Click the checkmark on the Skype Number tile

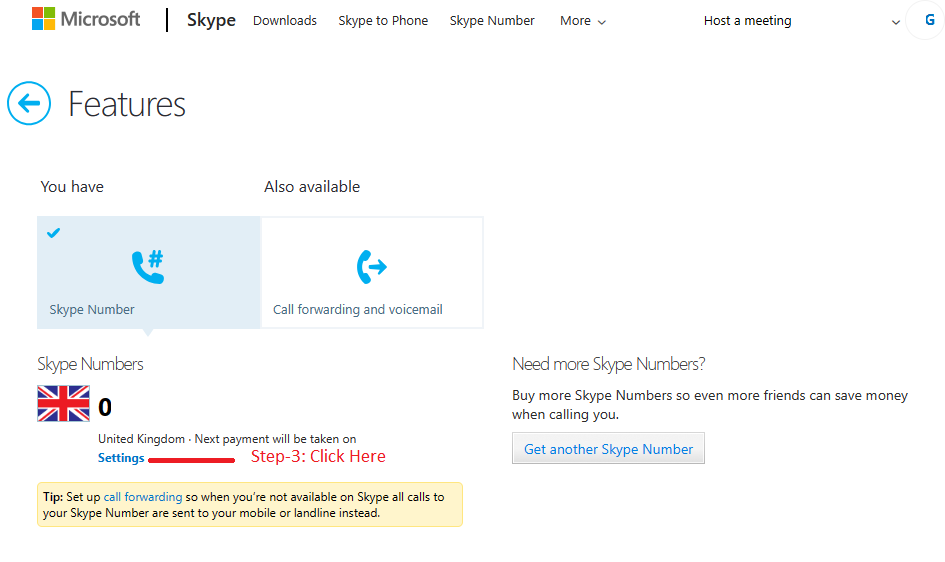coord(54,233)
